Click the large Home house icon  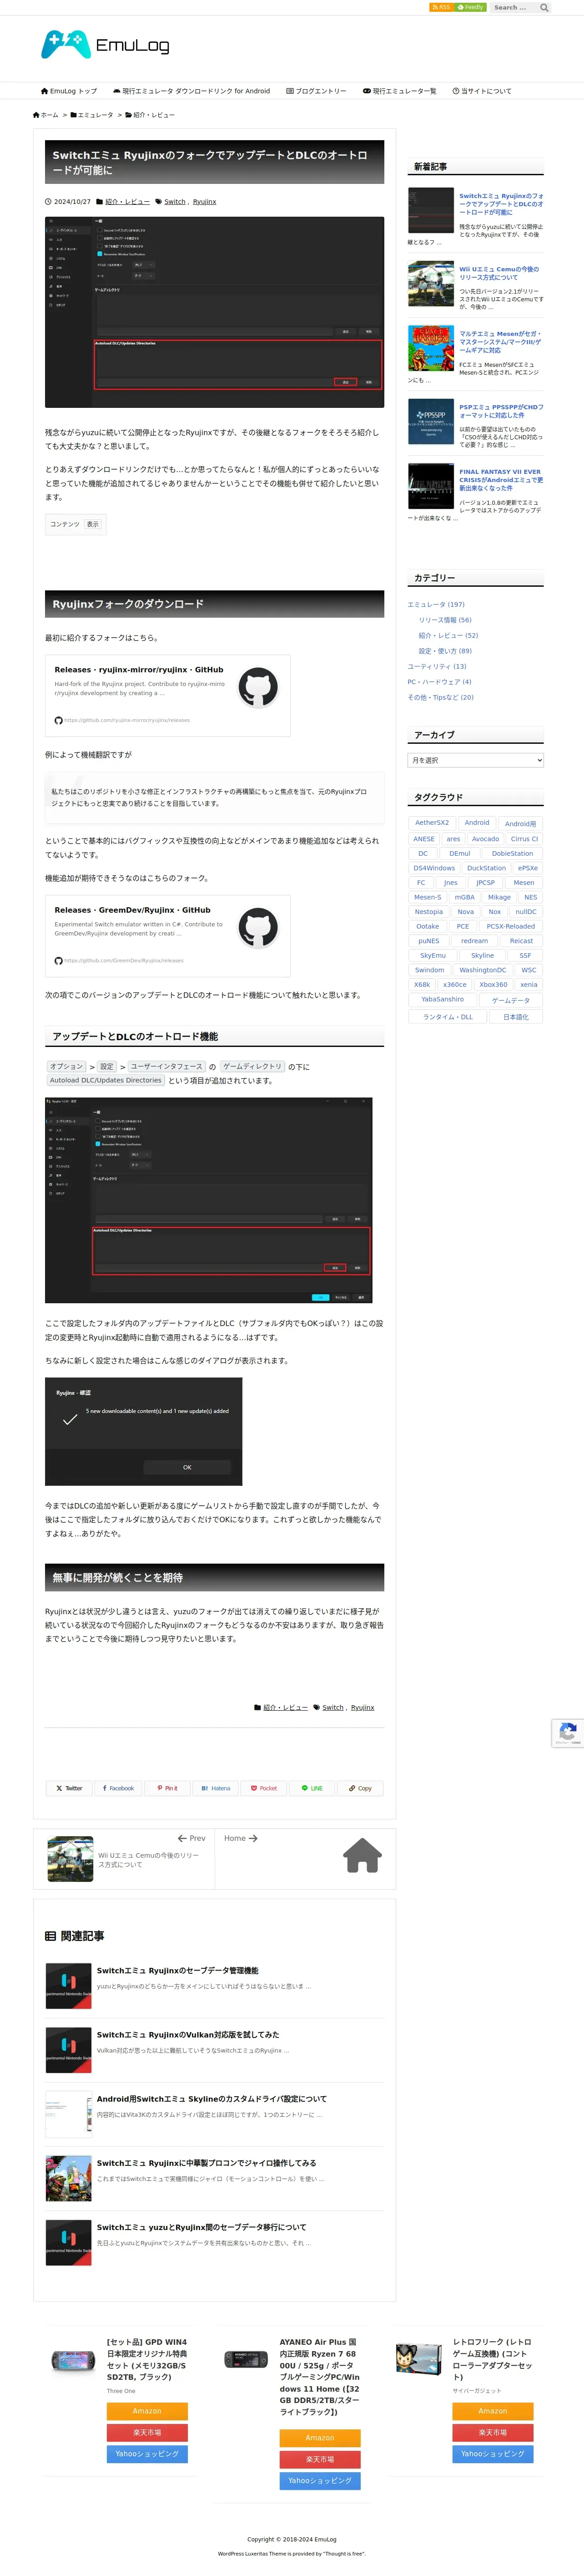(362, 1855)
